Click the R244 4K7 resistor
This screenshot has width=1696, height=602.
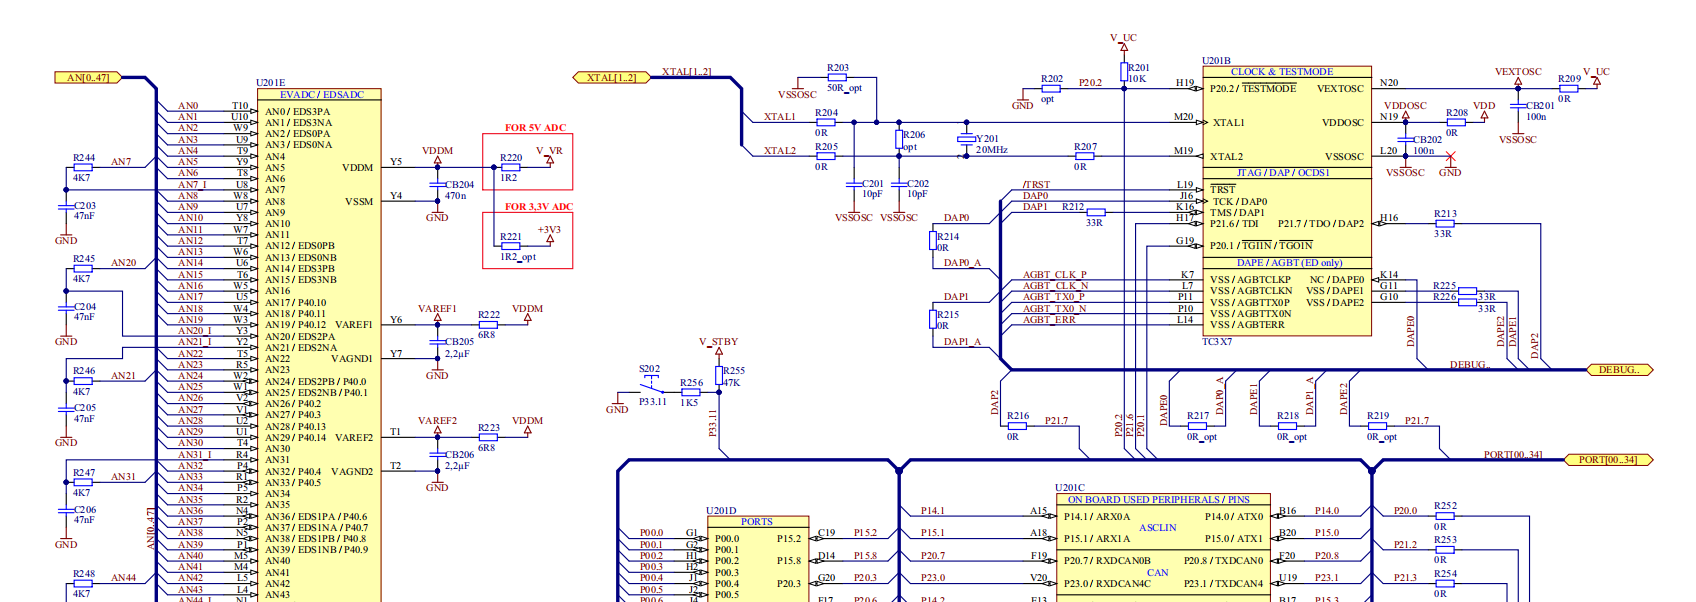coord(83,167)
